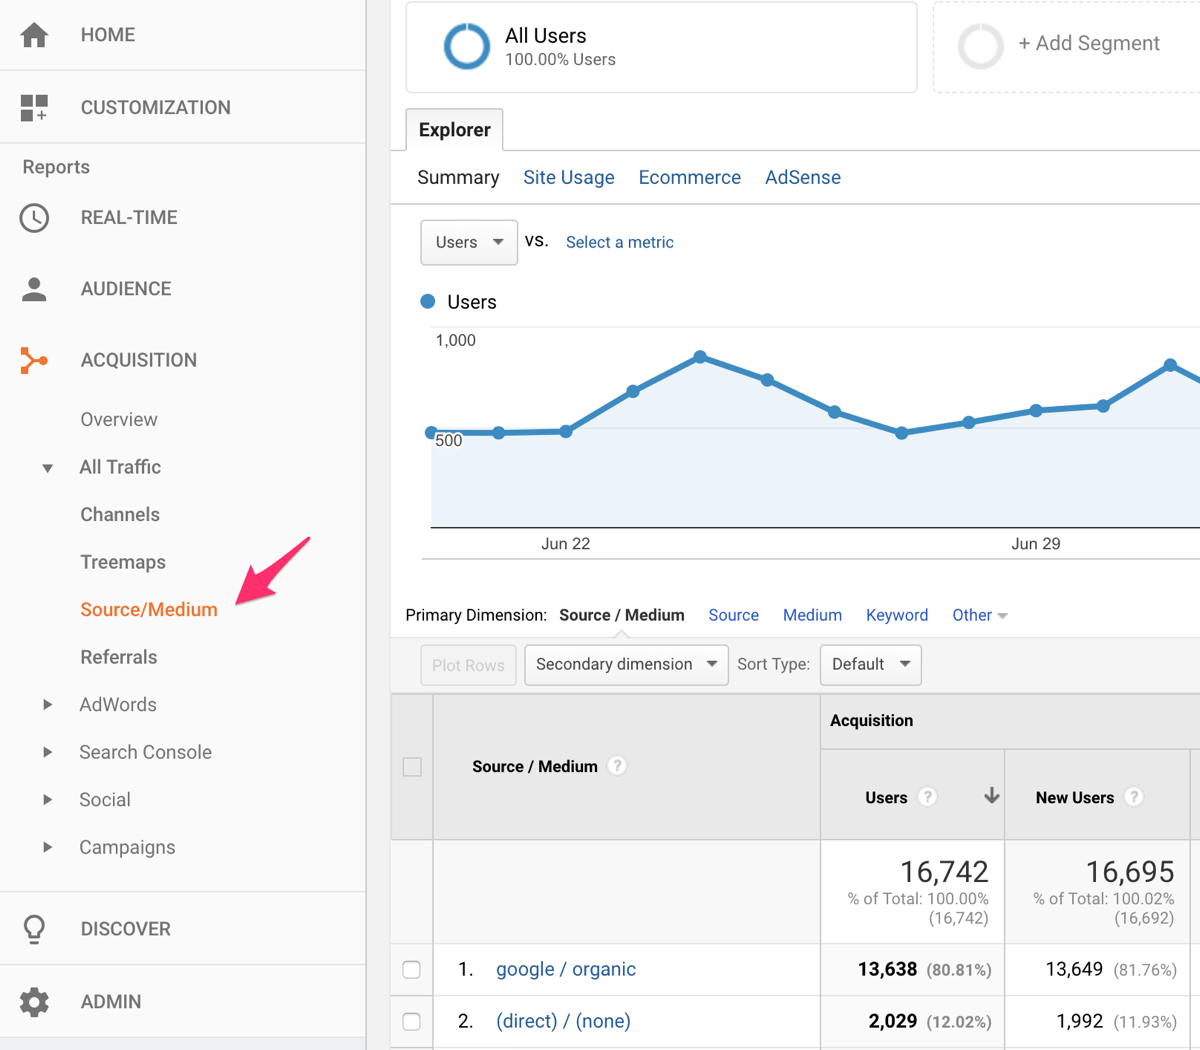Click the peak data point on Users chart

[700, 357]
